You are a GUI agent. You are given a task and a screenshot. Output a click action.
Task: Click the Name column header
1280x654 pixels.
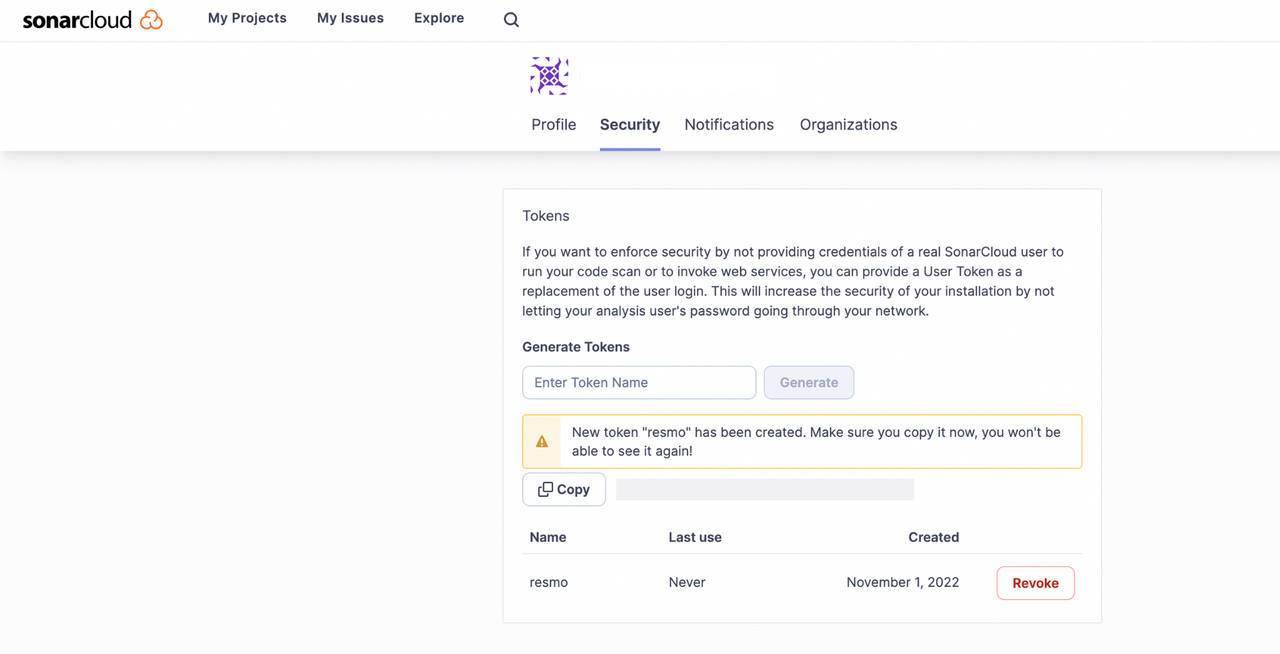[548, 537]
